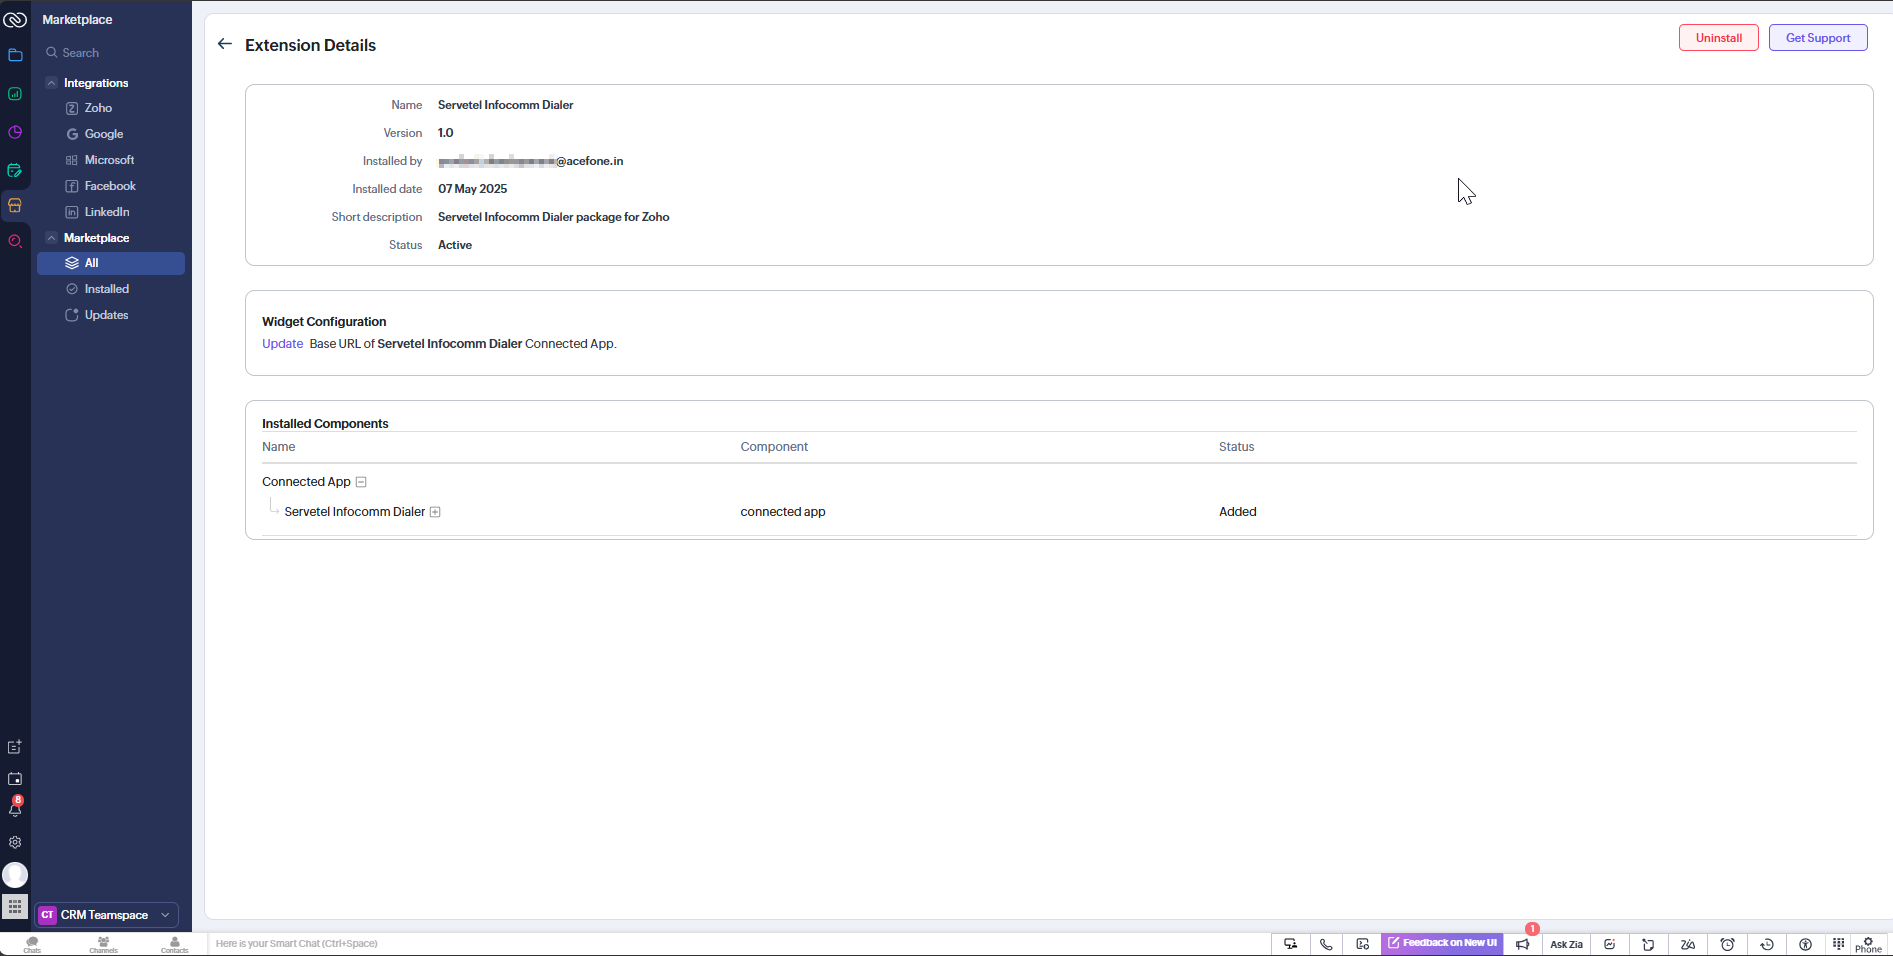
Task: Collapse the Marketplace section in sidebar
Action: (51, 238)
